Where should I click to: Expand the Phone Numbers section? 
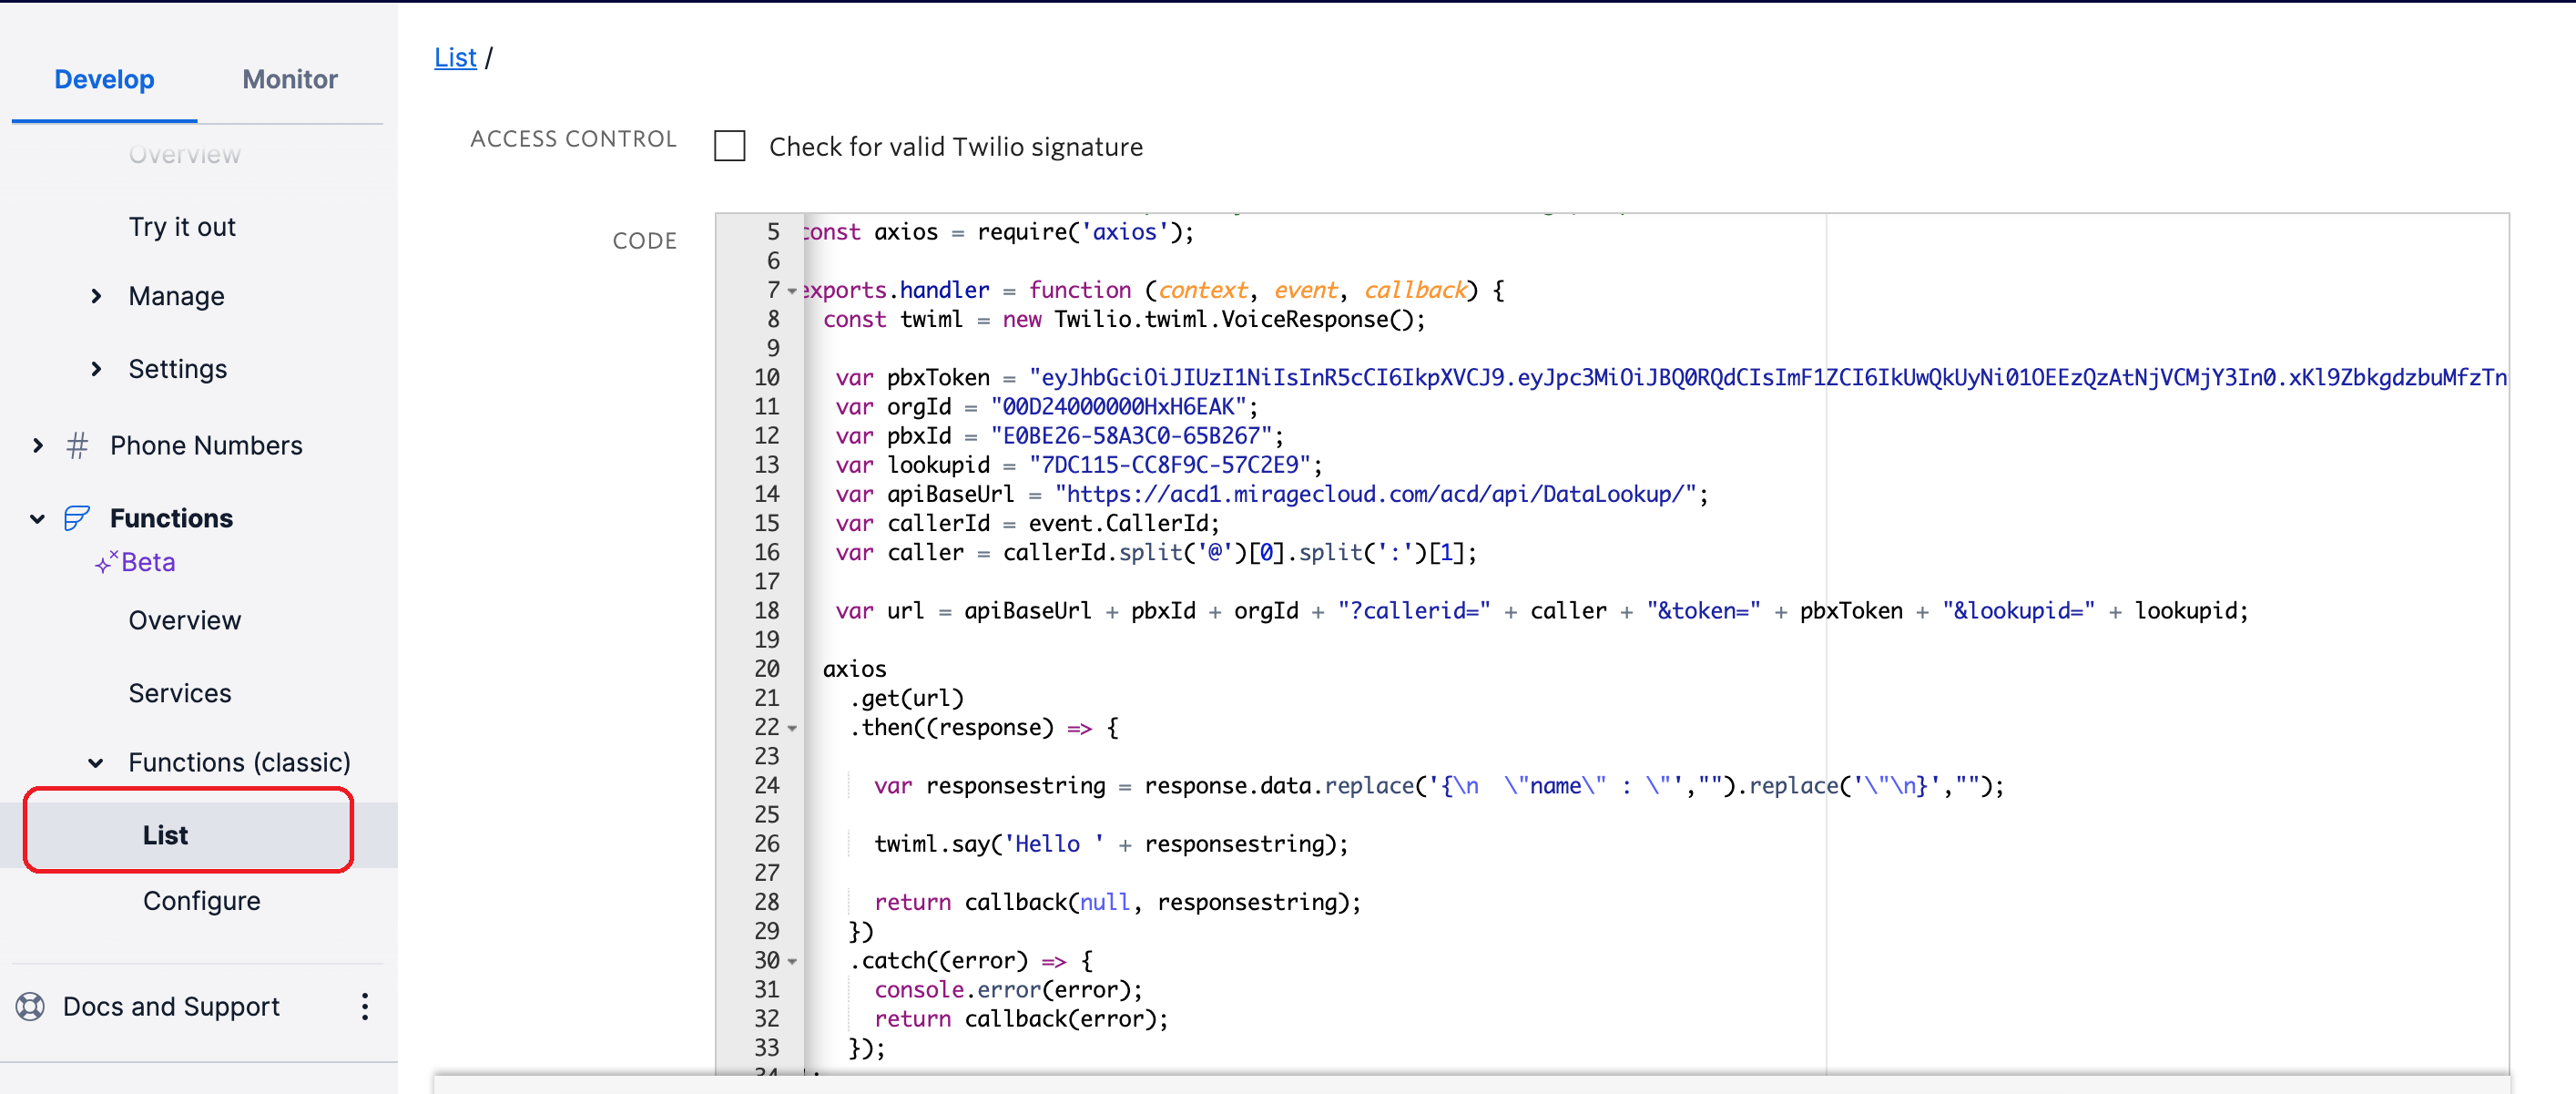pos(37,445)
